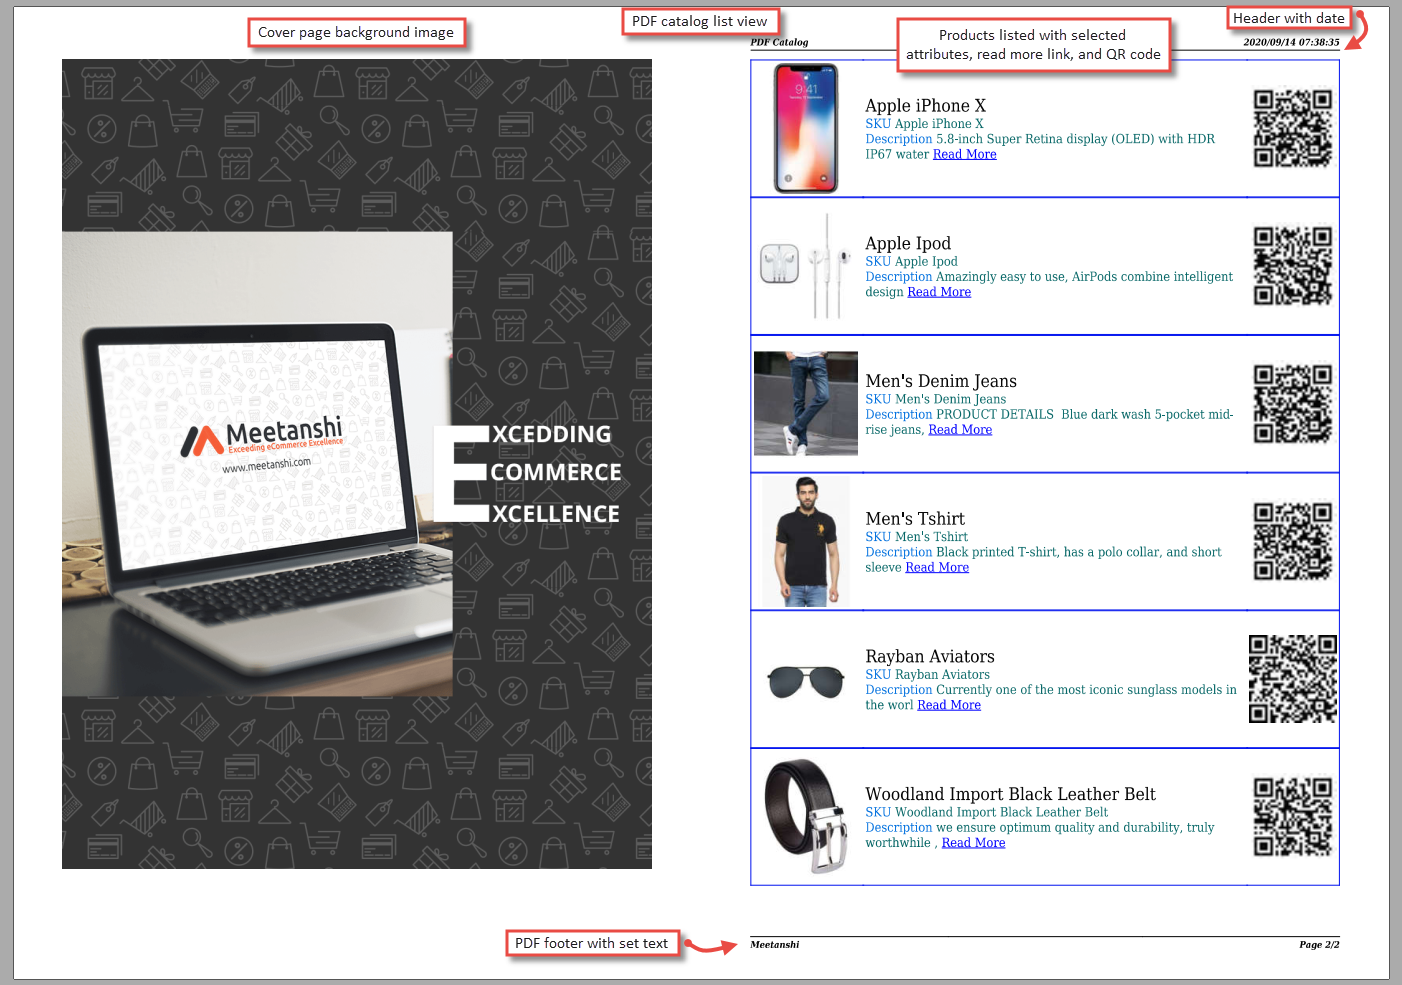This screenshot has width=1402, height=985.
Task: Open Read More link for Men's Tshirt
Action: 937,567
